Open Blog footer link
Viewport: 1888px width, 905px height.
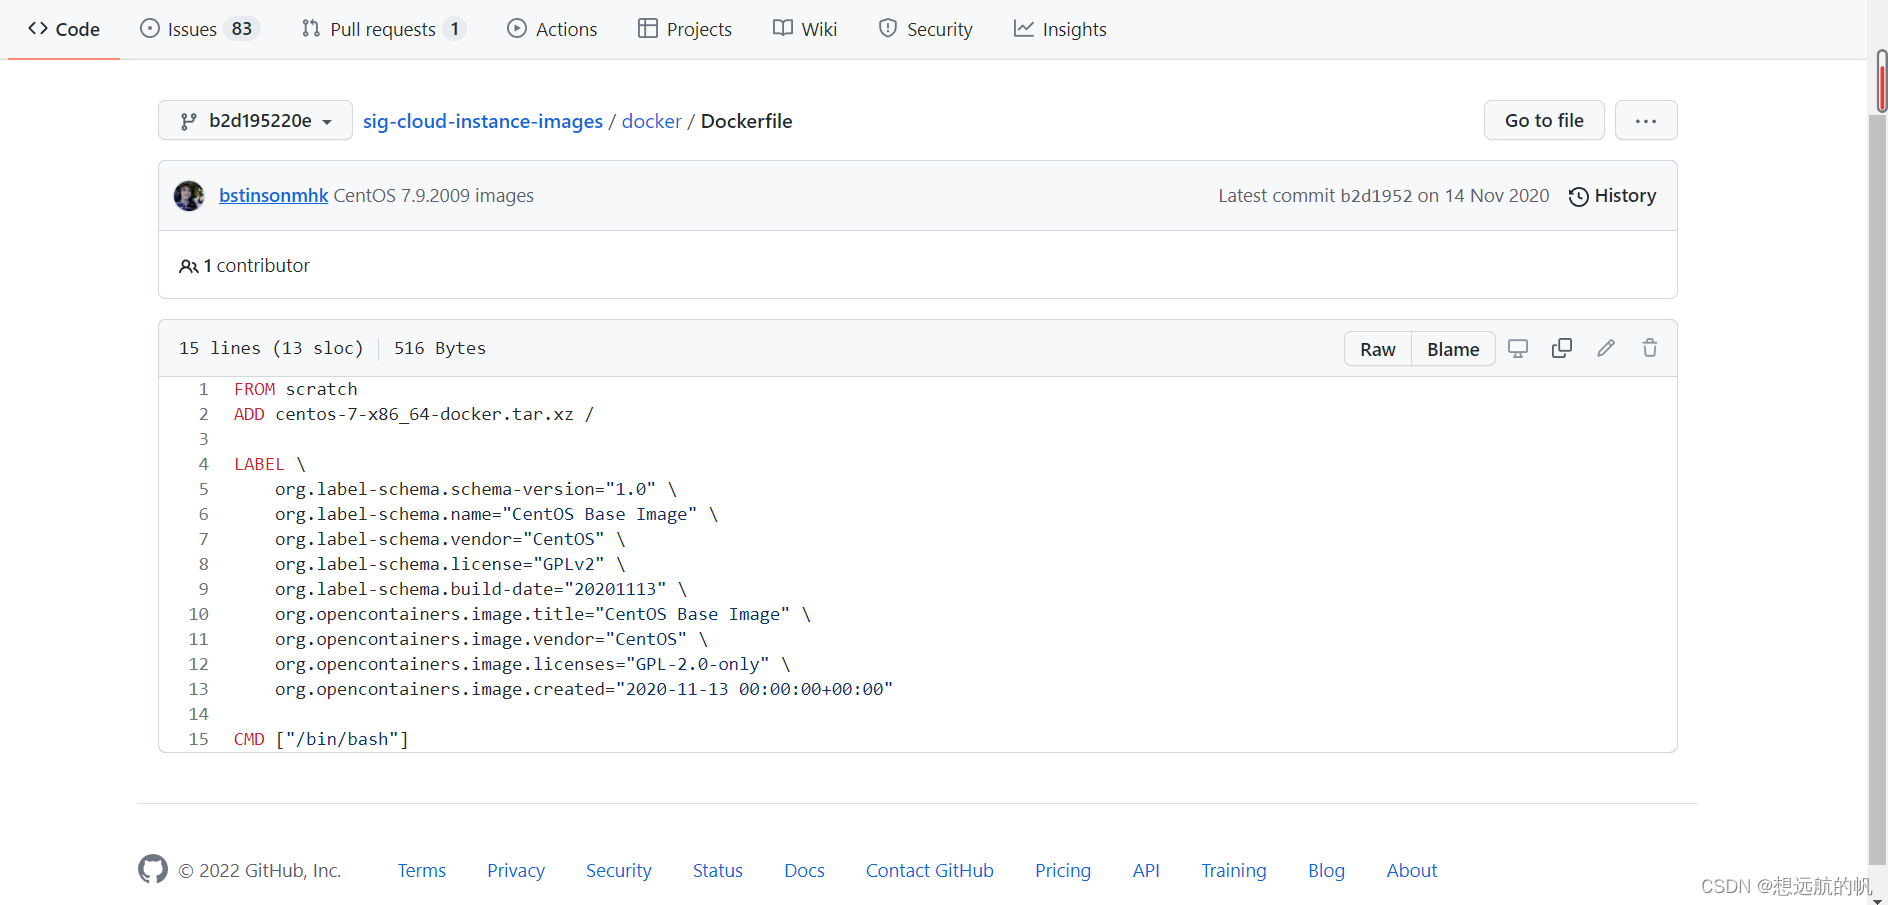(x=1326, y=871)
